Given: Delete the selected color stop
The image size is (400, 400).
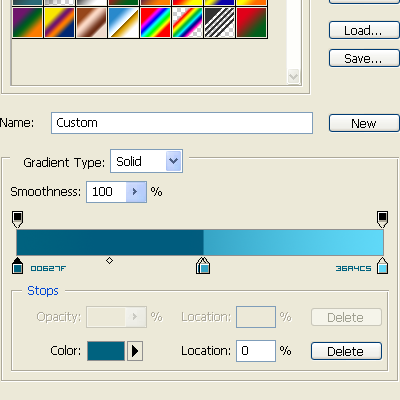Looking at the screenshot, I should [346, 351].
